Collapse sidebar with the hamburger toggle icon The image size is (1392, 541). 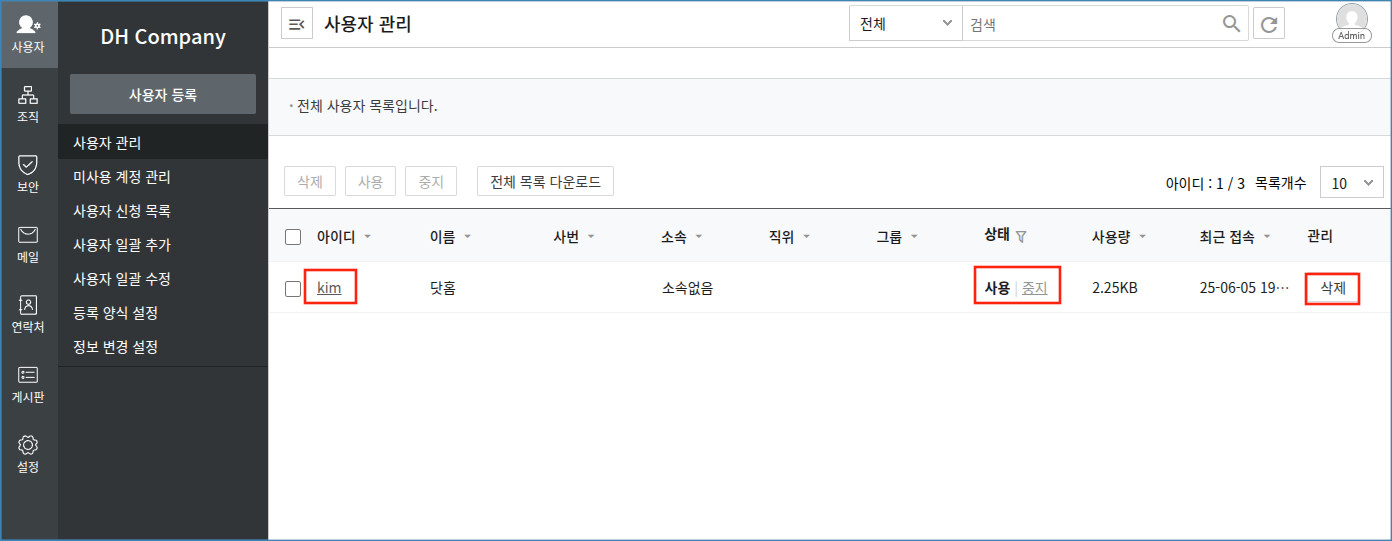point(297,24)
